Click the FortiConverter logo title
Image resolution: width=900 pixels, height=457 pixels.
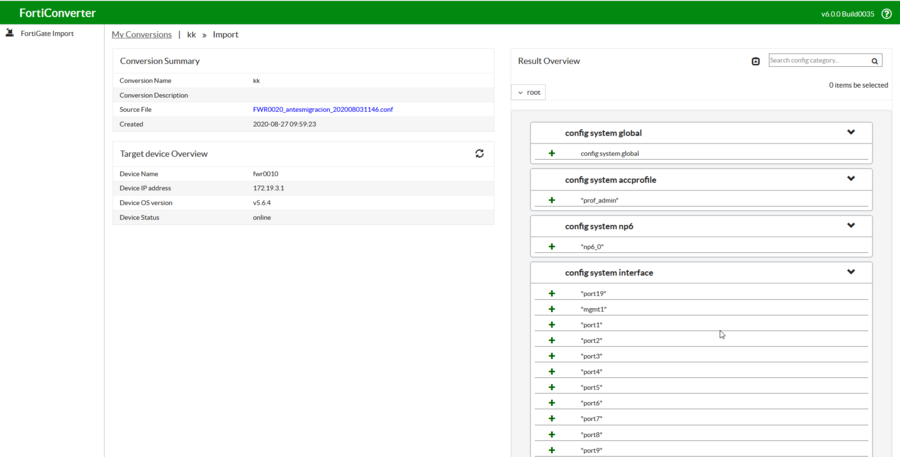pos(57,13)
